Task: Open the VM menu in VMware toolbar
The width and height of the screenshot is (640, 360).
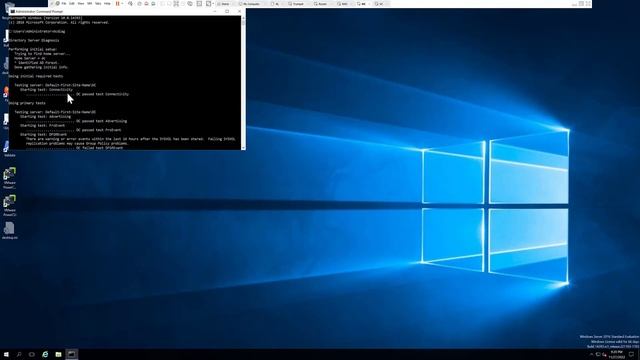Action: point(89,4)
